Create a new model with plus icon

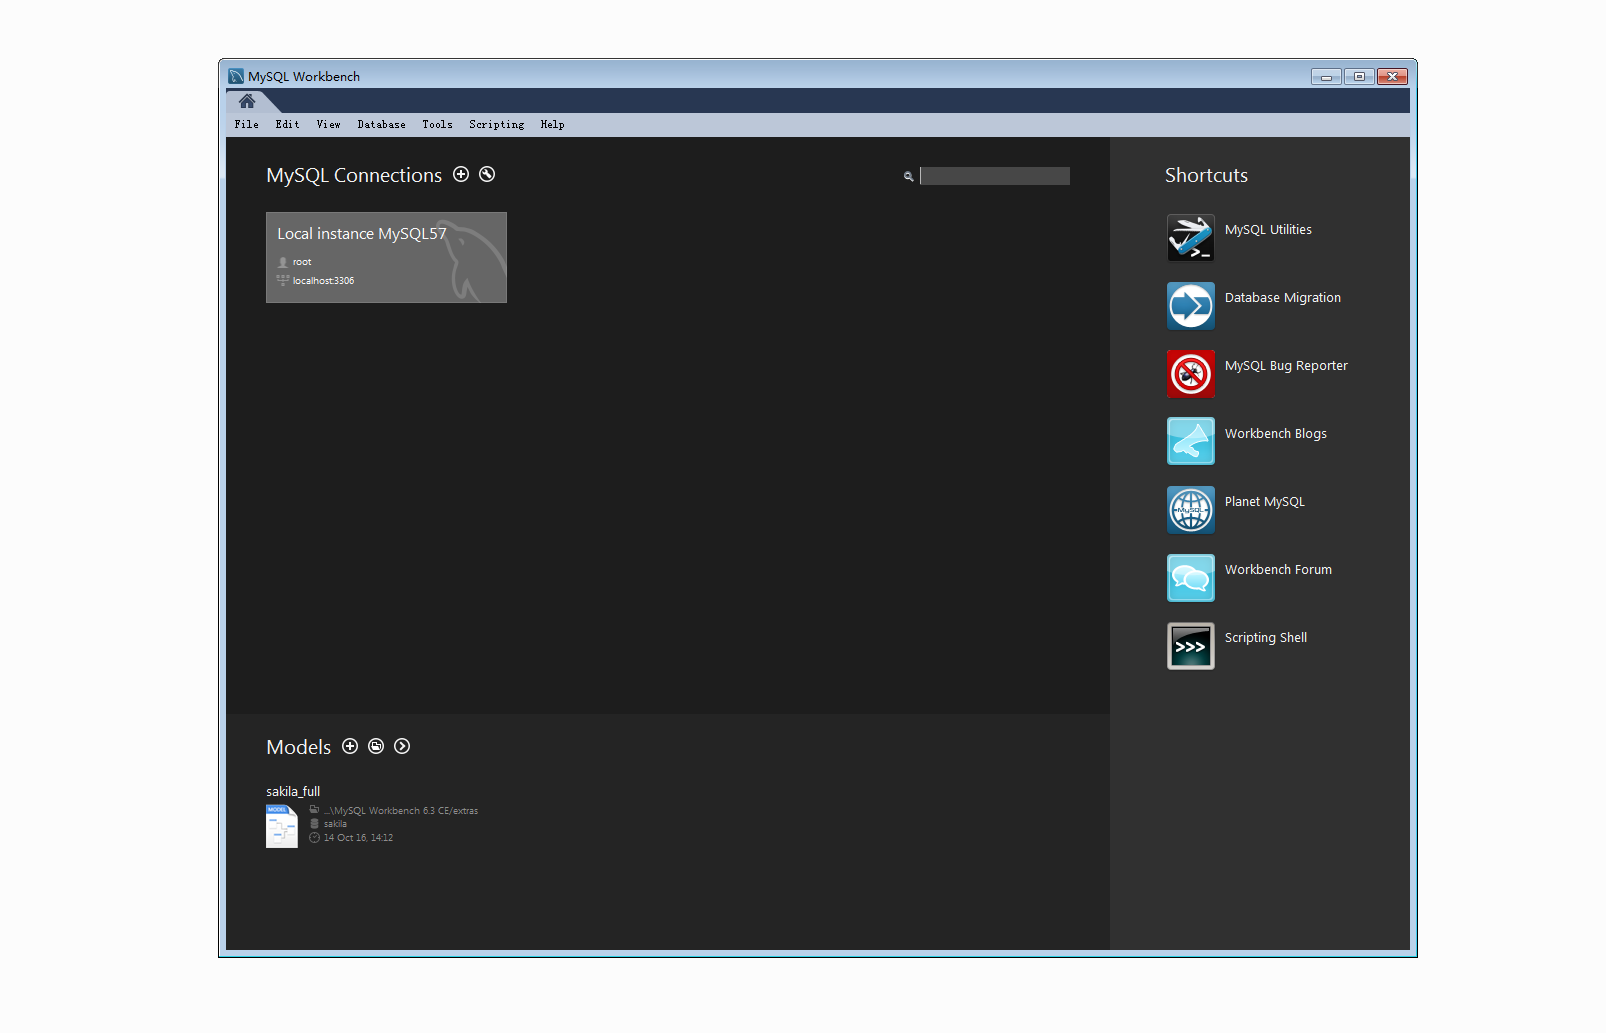350,746
